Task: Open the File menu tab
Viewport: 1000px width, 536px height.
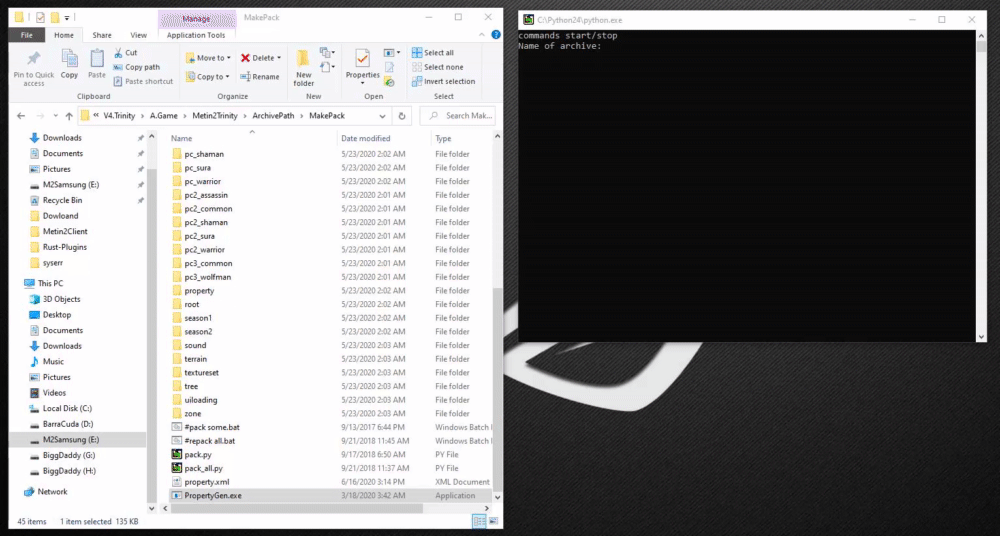Action: point(27,35)
